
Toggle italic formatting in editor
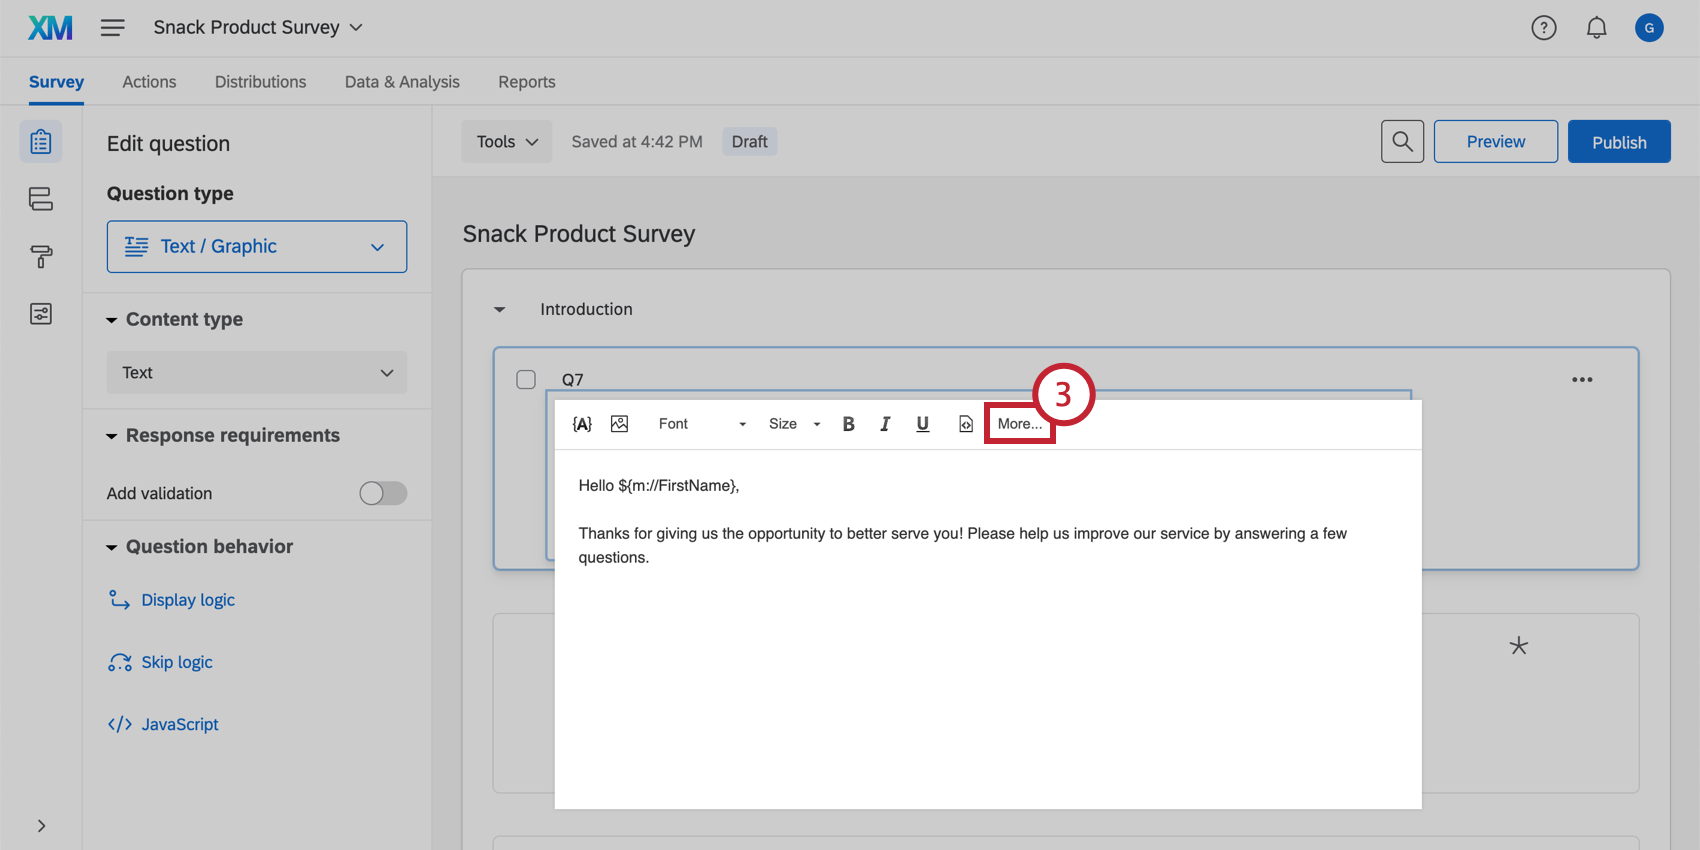pos(885,424)
